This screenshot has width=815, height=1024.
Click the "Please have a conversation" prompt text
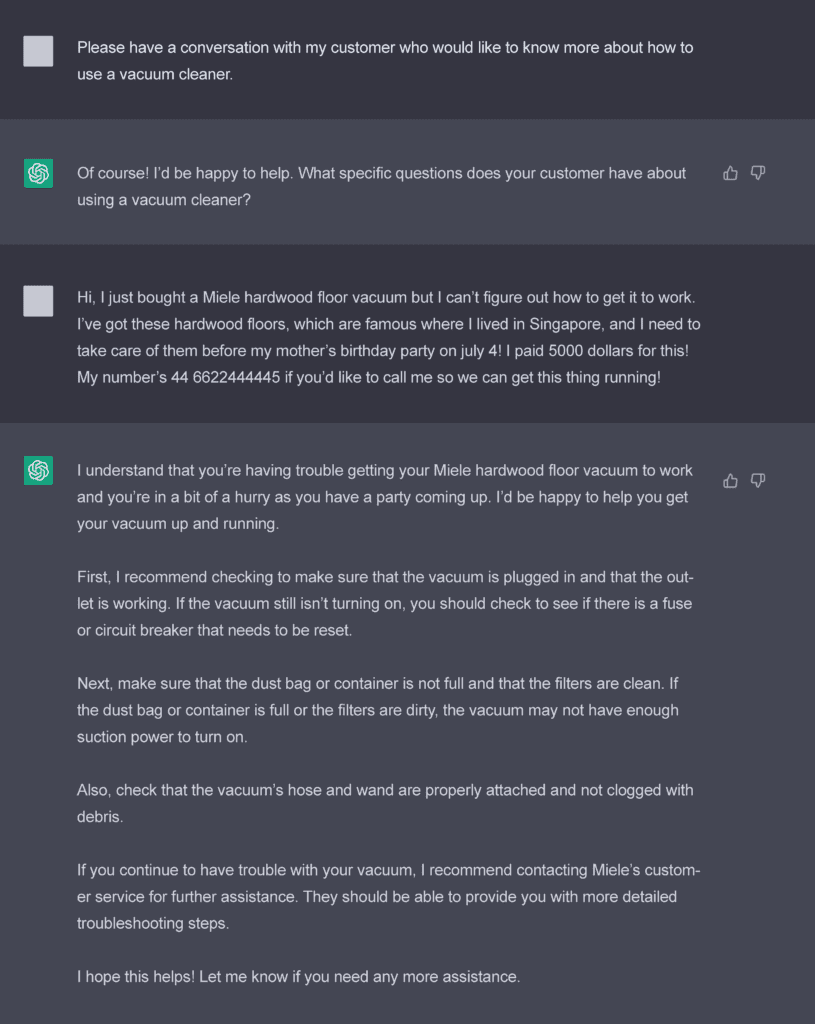[385, 61]
